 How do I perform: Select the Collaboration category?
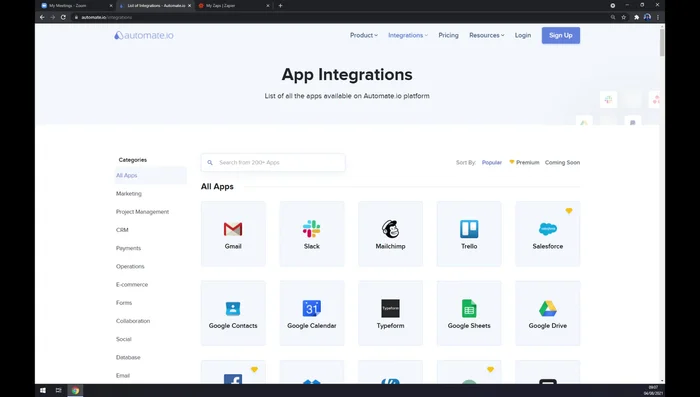coord(133,321)
